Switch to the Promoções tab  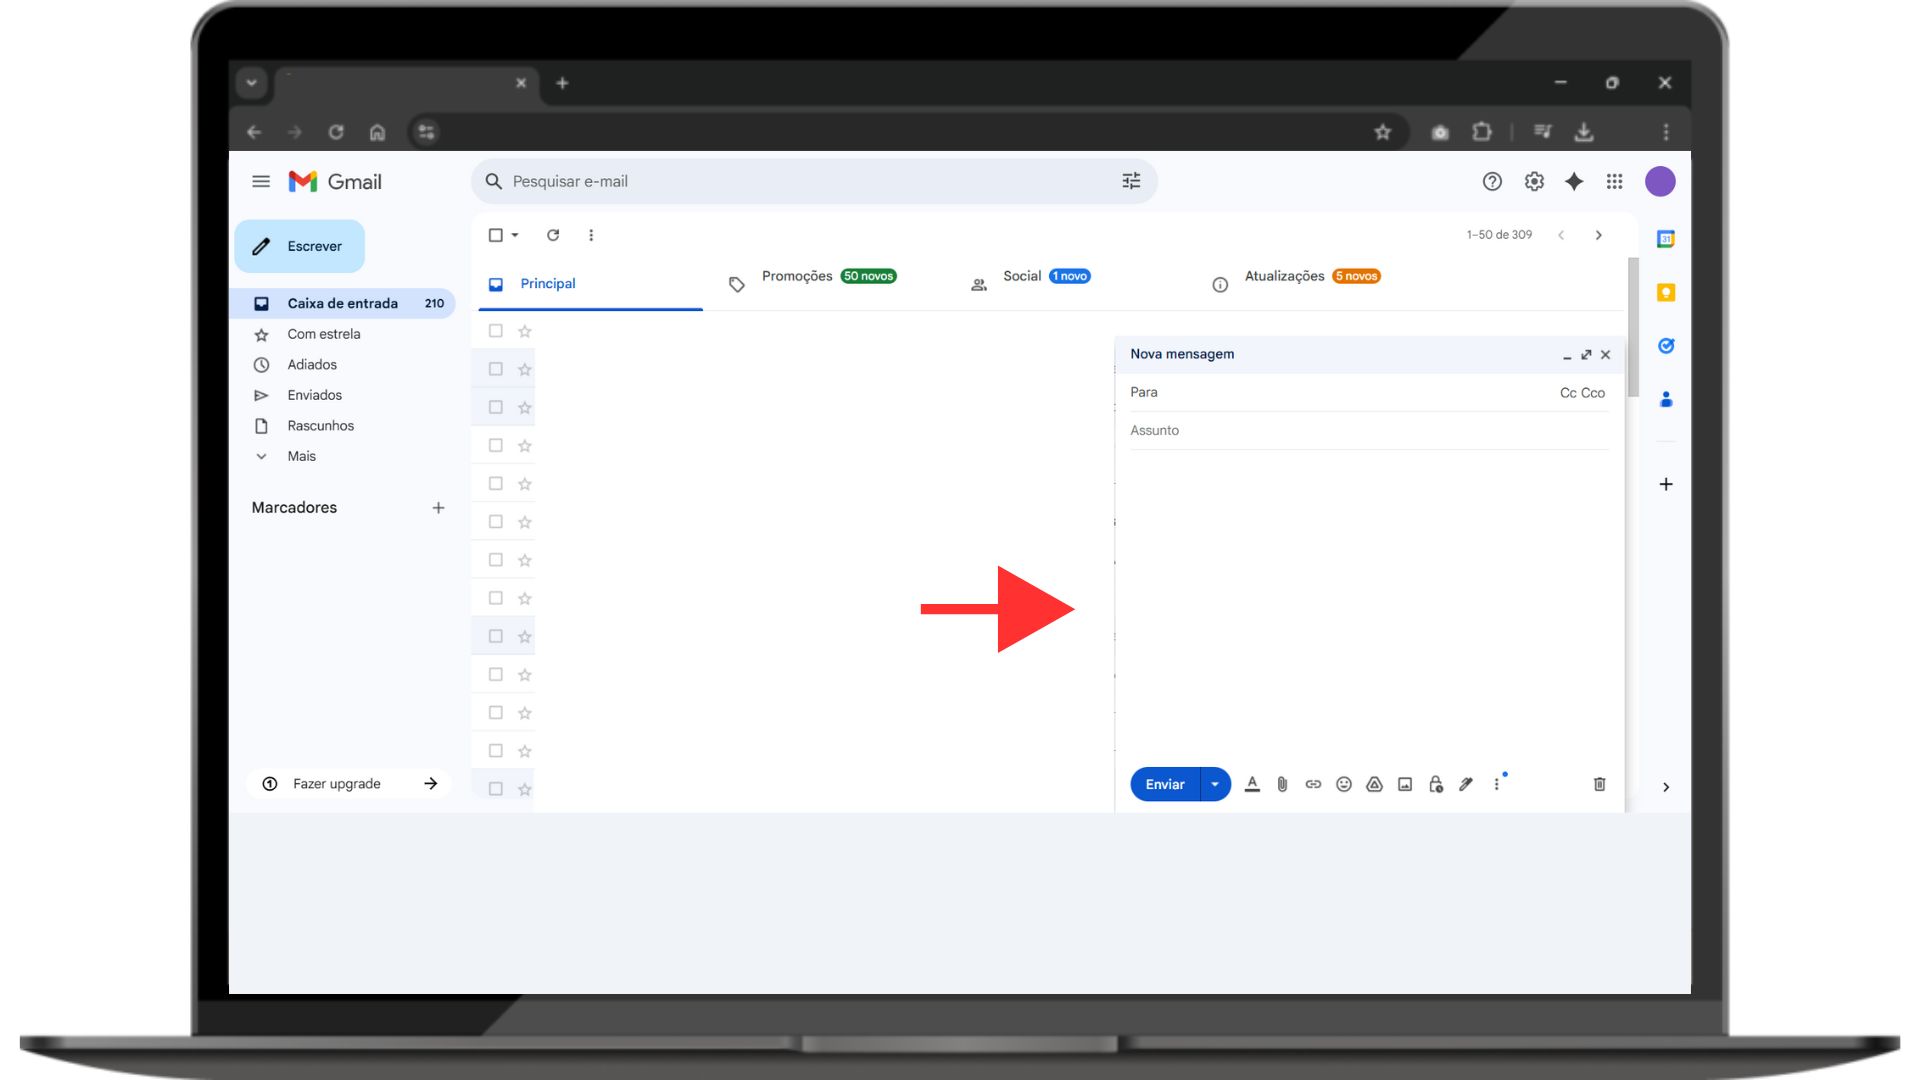pyautogui.click(x=797, y=276)
